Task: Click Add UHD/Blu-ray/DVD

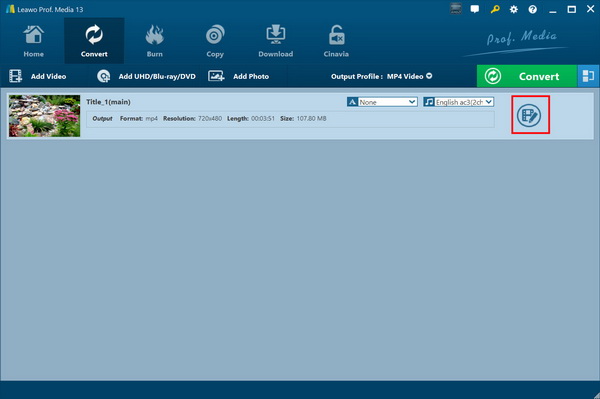Action: [x=146, y=76]
